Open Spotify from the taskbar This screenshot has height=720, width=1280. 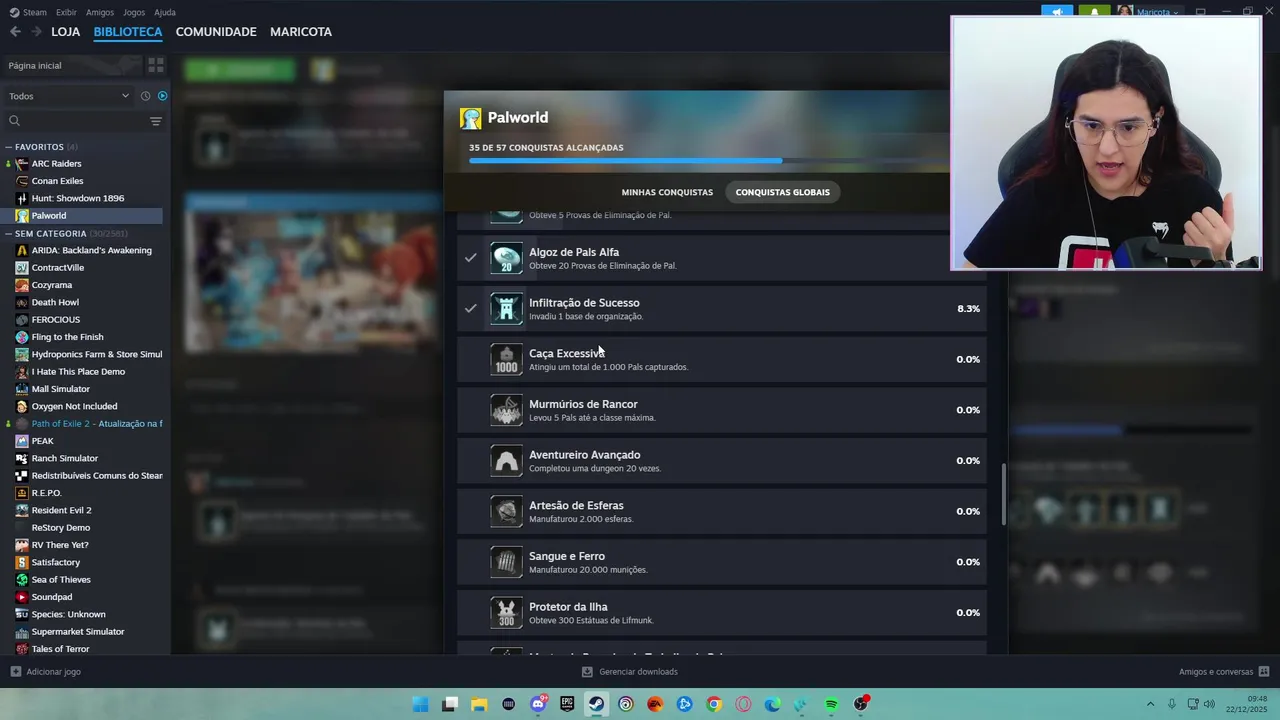coord(831,704)
